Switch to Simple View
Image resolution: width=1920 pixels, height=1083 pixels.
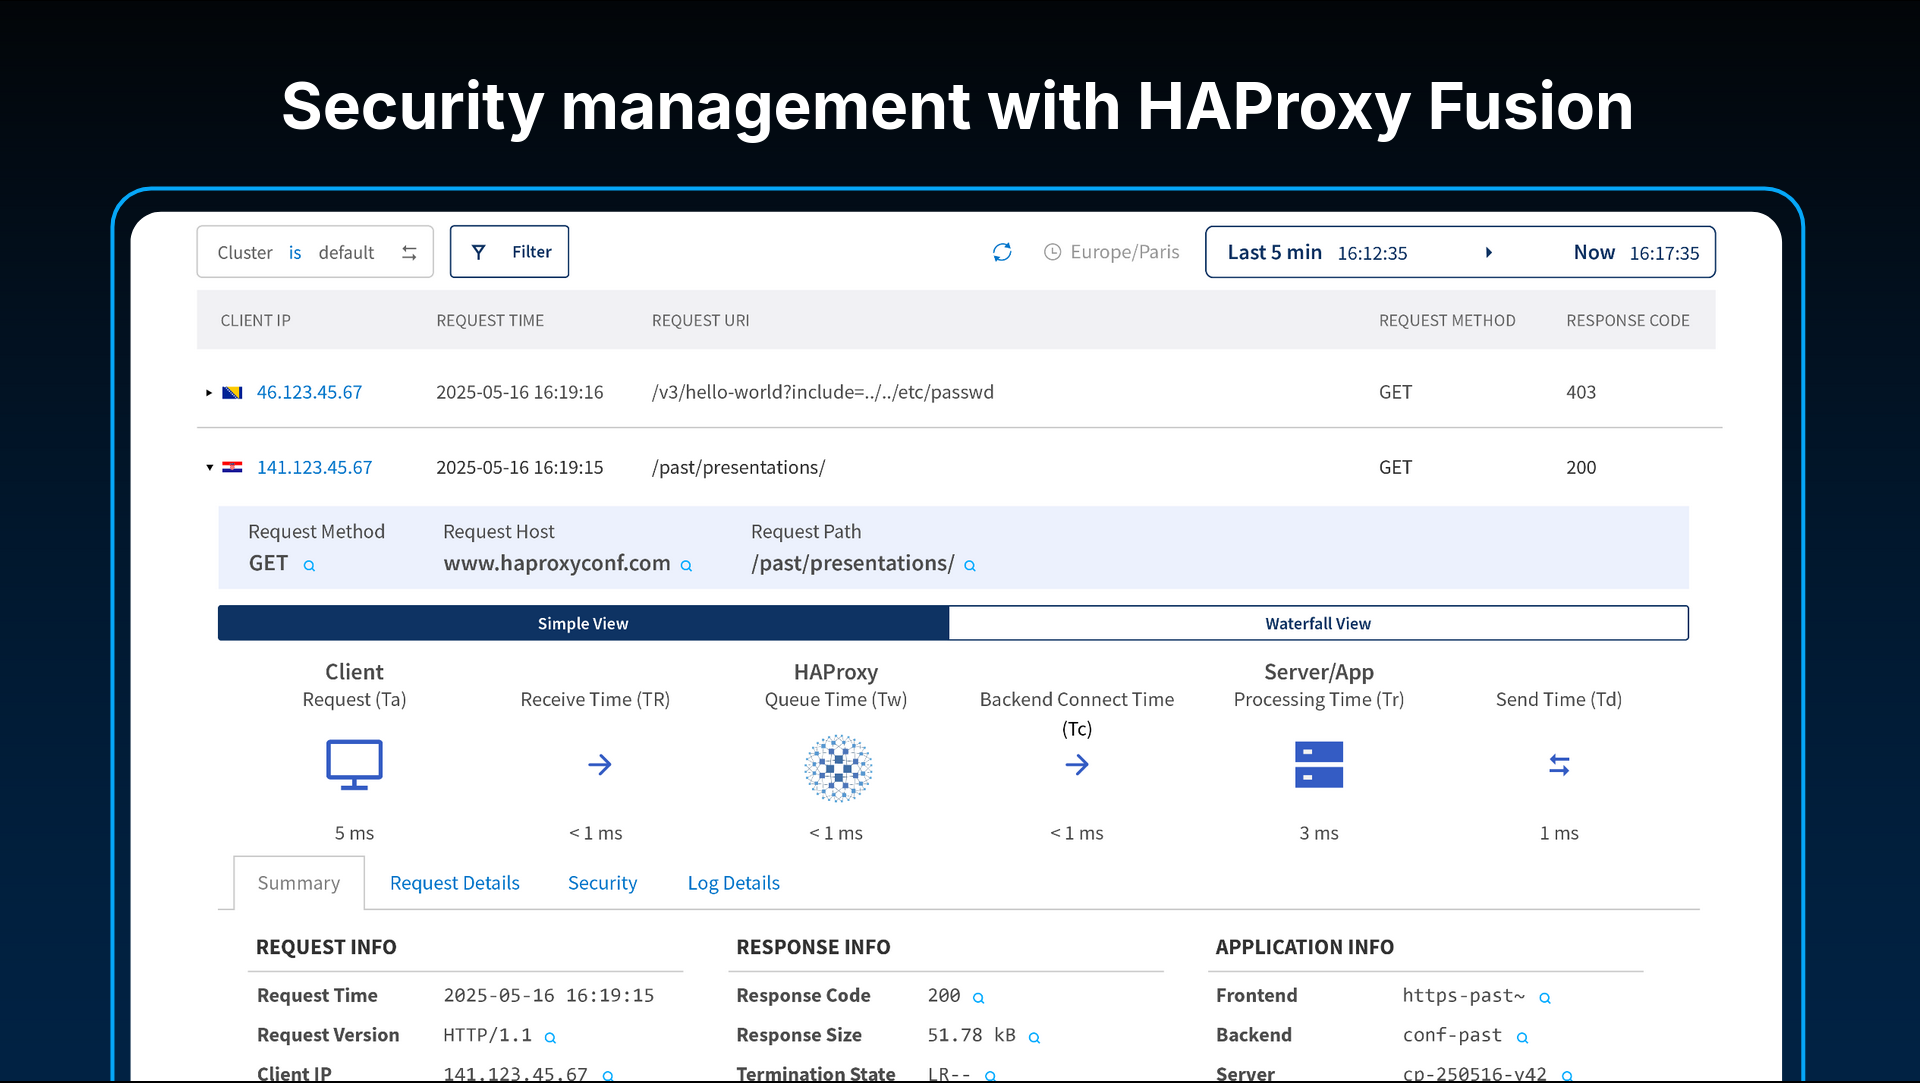583,623
